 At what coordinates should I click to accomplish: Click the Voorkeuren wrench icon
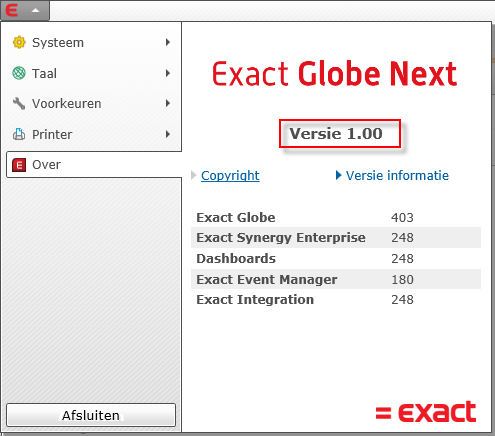19,103
